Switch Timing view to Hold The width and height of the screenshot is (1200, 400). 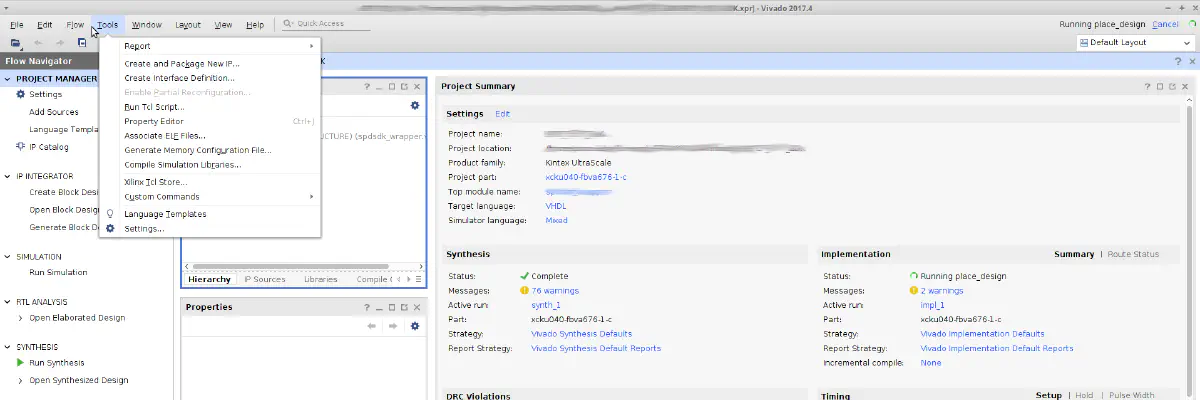pos(1084,395)
